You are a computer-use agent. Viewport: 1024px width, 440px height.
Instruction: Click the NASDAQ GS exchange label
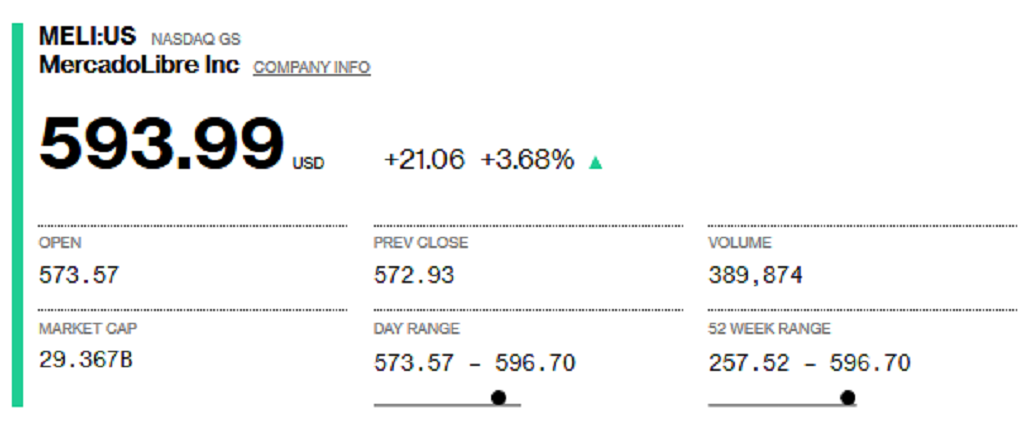click(x=196, y=39)
